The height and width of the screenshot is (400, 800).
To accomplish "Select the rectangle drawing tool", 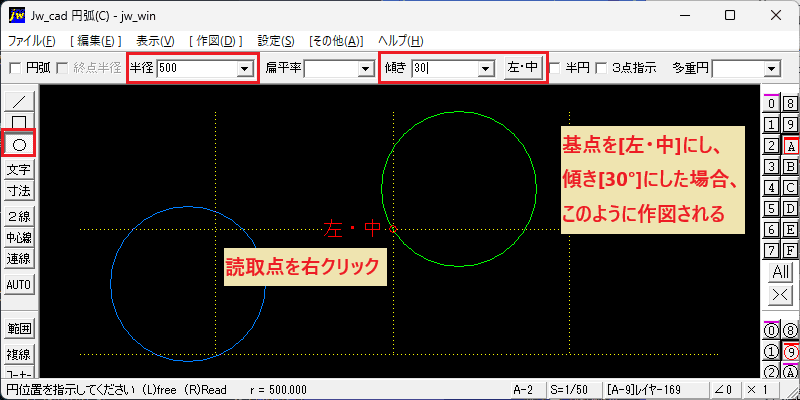I will point(19,121).
